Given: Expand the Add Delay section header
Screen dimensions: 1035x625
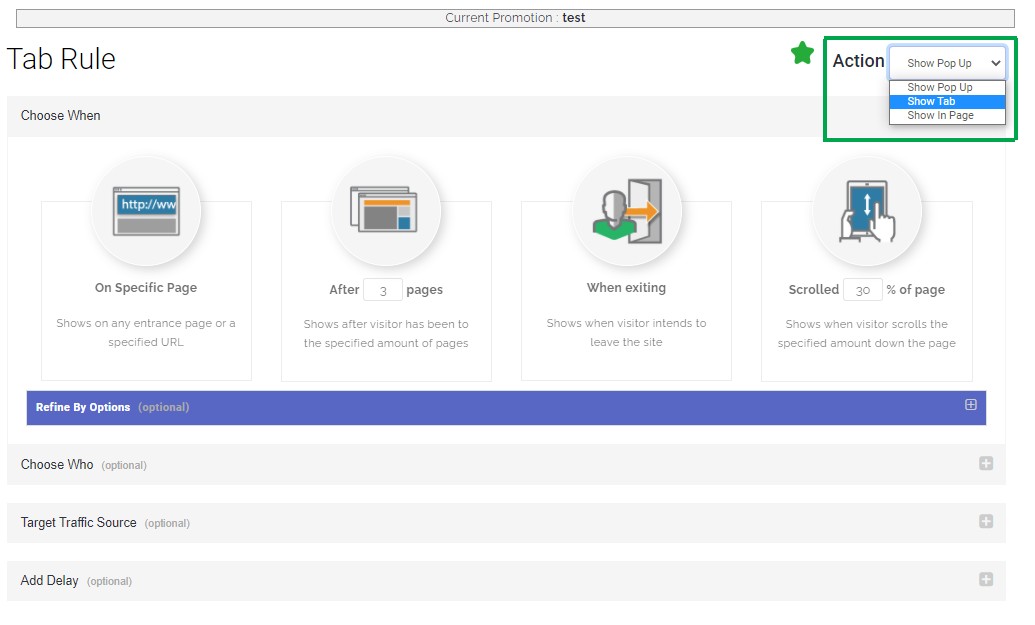Looking at the screenshot, I should [50, 581].
